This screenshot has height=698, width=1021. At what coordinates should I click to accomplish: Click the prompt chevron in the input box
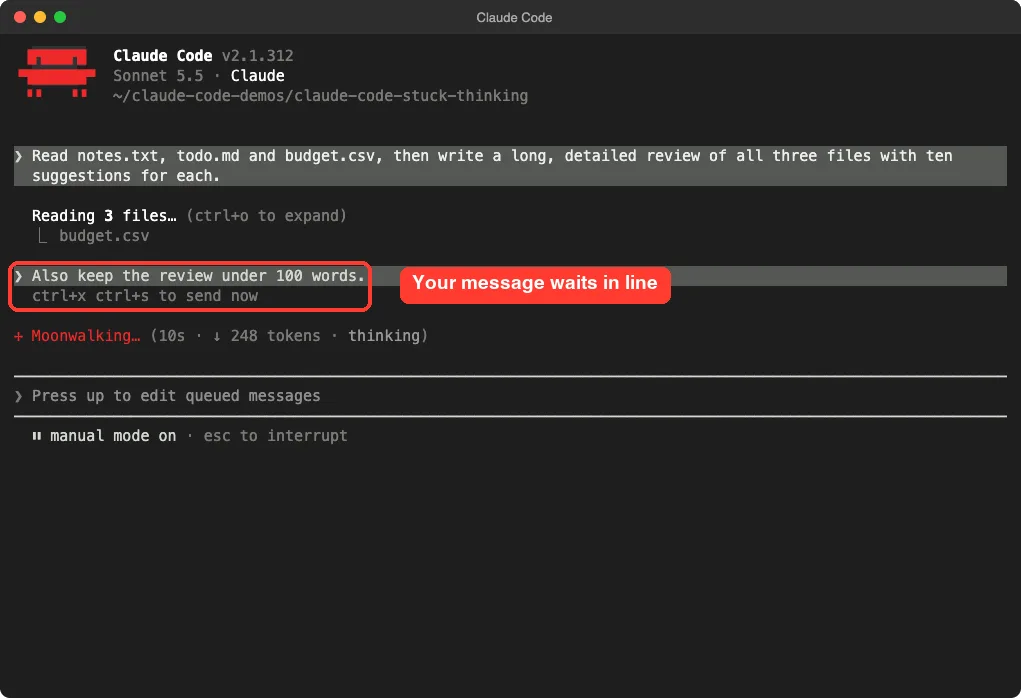point(19,396)
